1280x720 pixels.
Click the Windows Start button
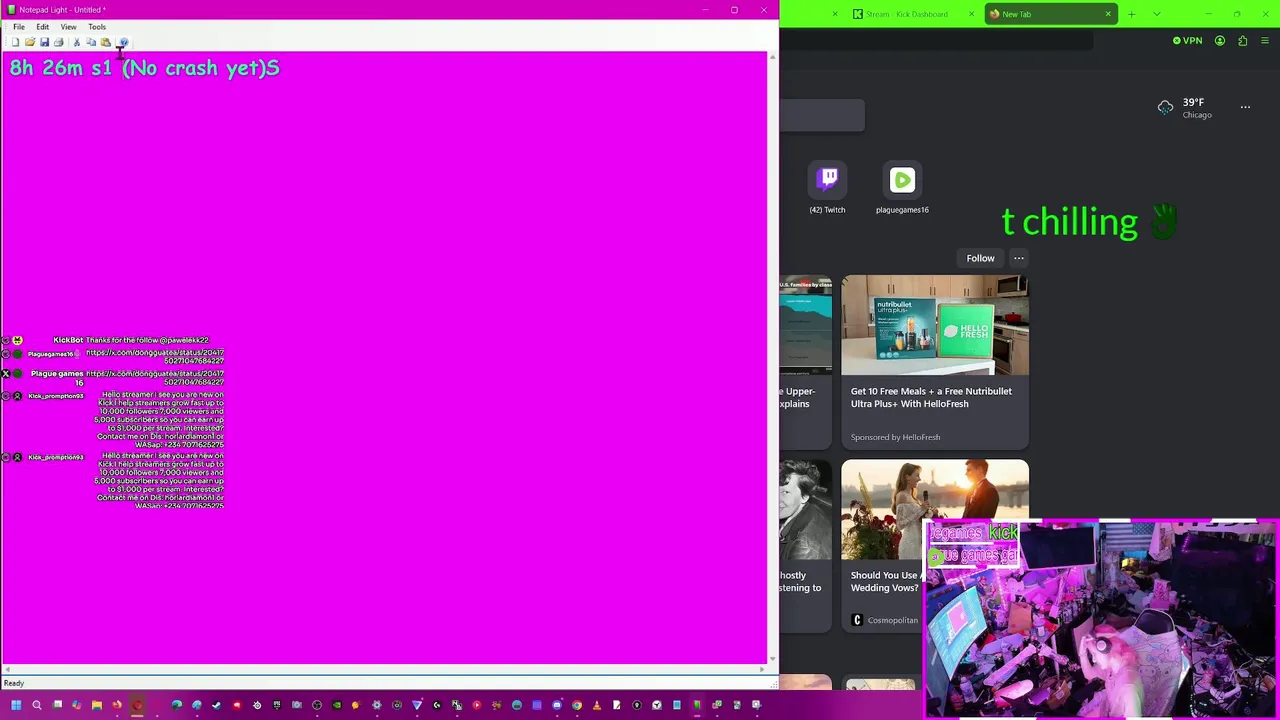(x=16, y=705)
